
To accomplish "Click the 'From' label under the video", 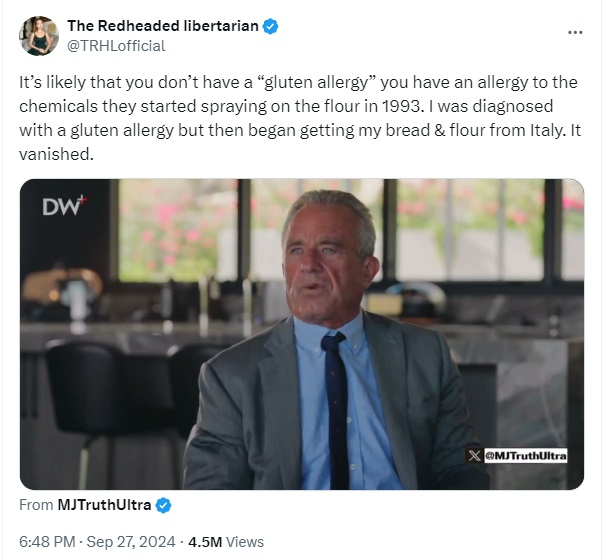I will (x=36, y=505).
